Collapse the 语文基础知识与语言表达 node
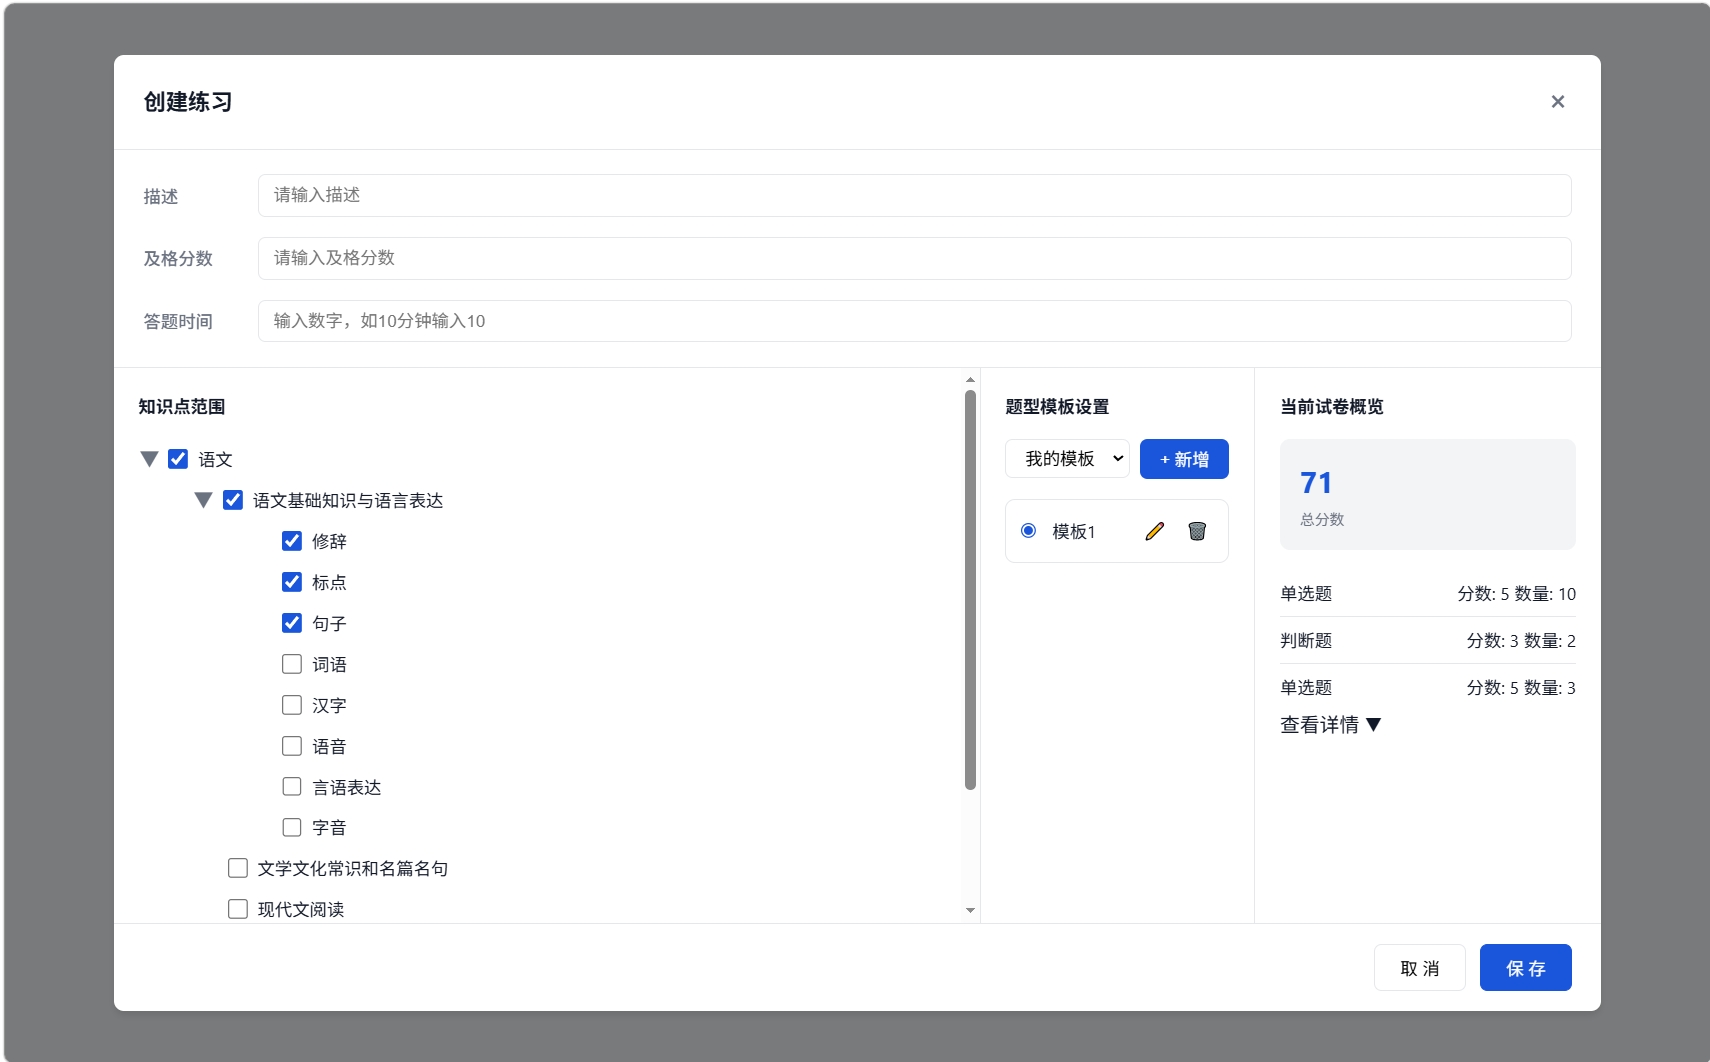 pos(204,500)
